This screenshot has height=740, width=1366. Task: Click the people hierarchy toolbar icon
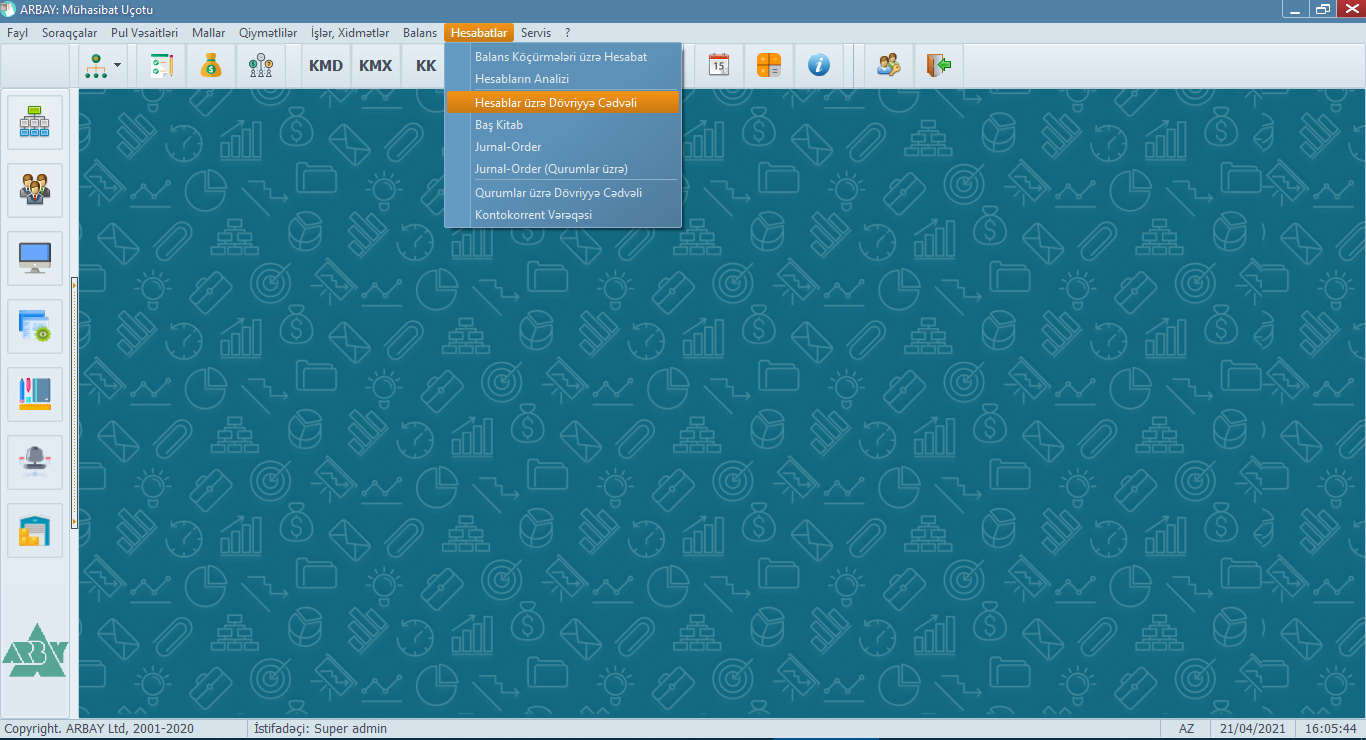[x=260, y=66]
